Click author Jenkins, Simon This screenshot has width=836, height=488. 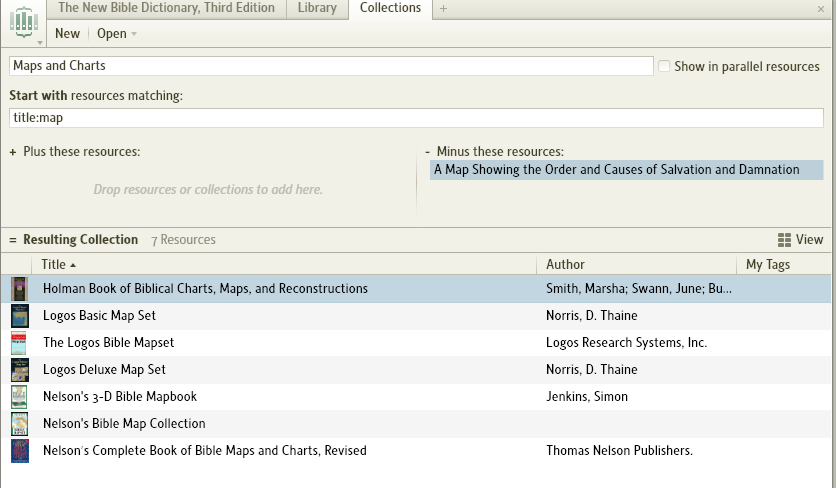pyautogui.click(x=587, y=397)
